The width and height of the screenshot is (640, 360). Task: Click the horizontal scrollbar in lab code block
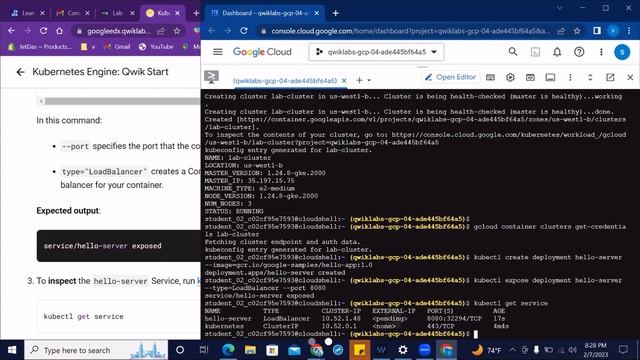[x=122, y=101]
